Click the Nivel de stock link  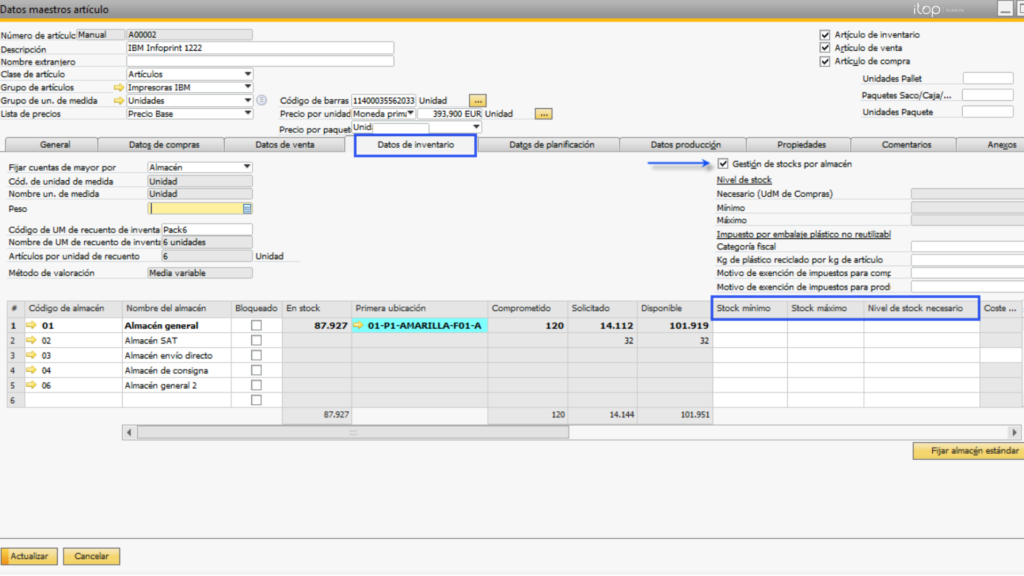(x=744, y=180)
